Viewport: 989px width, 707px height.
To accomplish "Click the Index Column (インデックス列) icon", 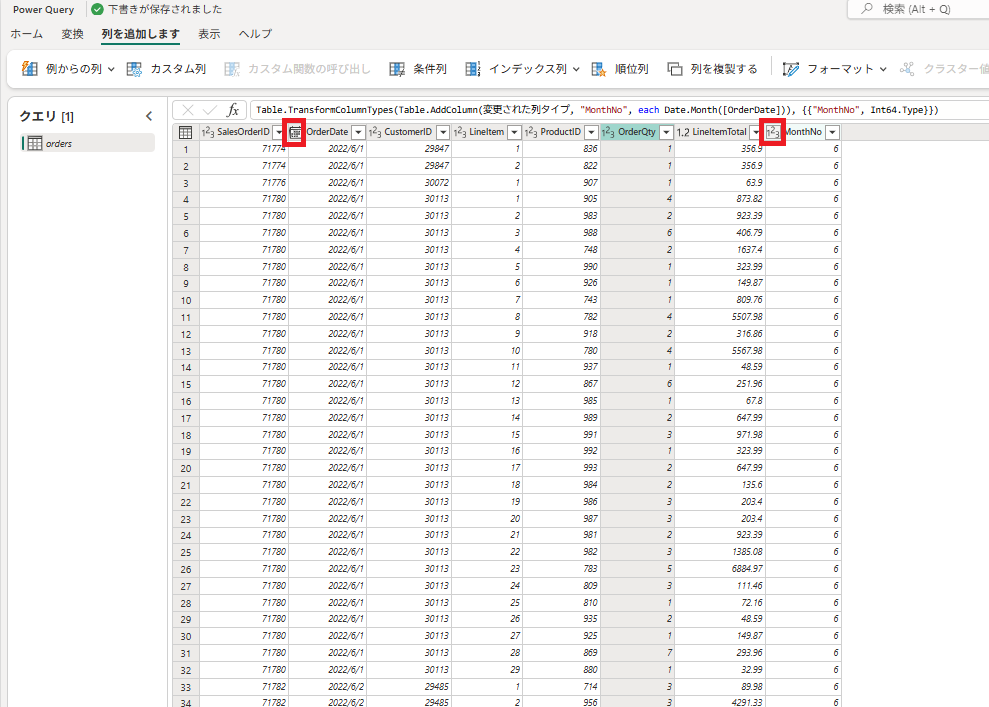I will (x=472, y=69).
